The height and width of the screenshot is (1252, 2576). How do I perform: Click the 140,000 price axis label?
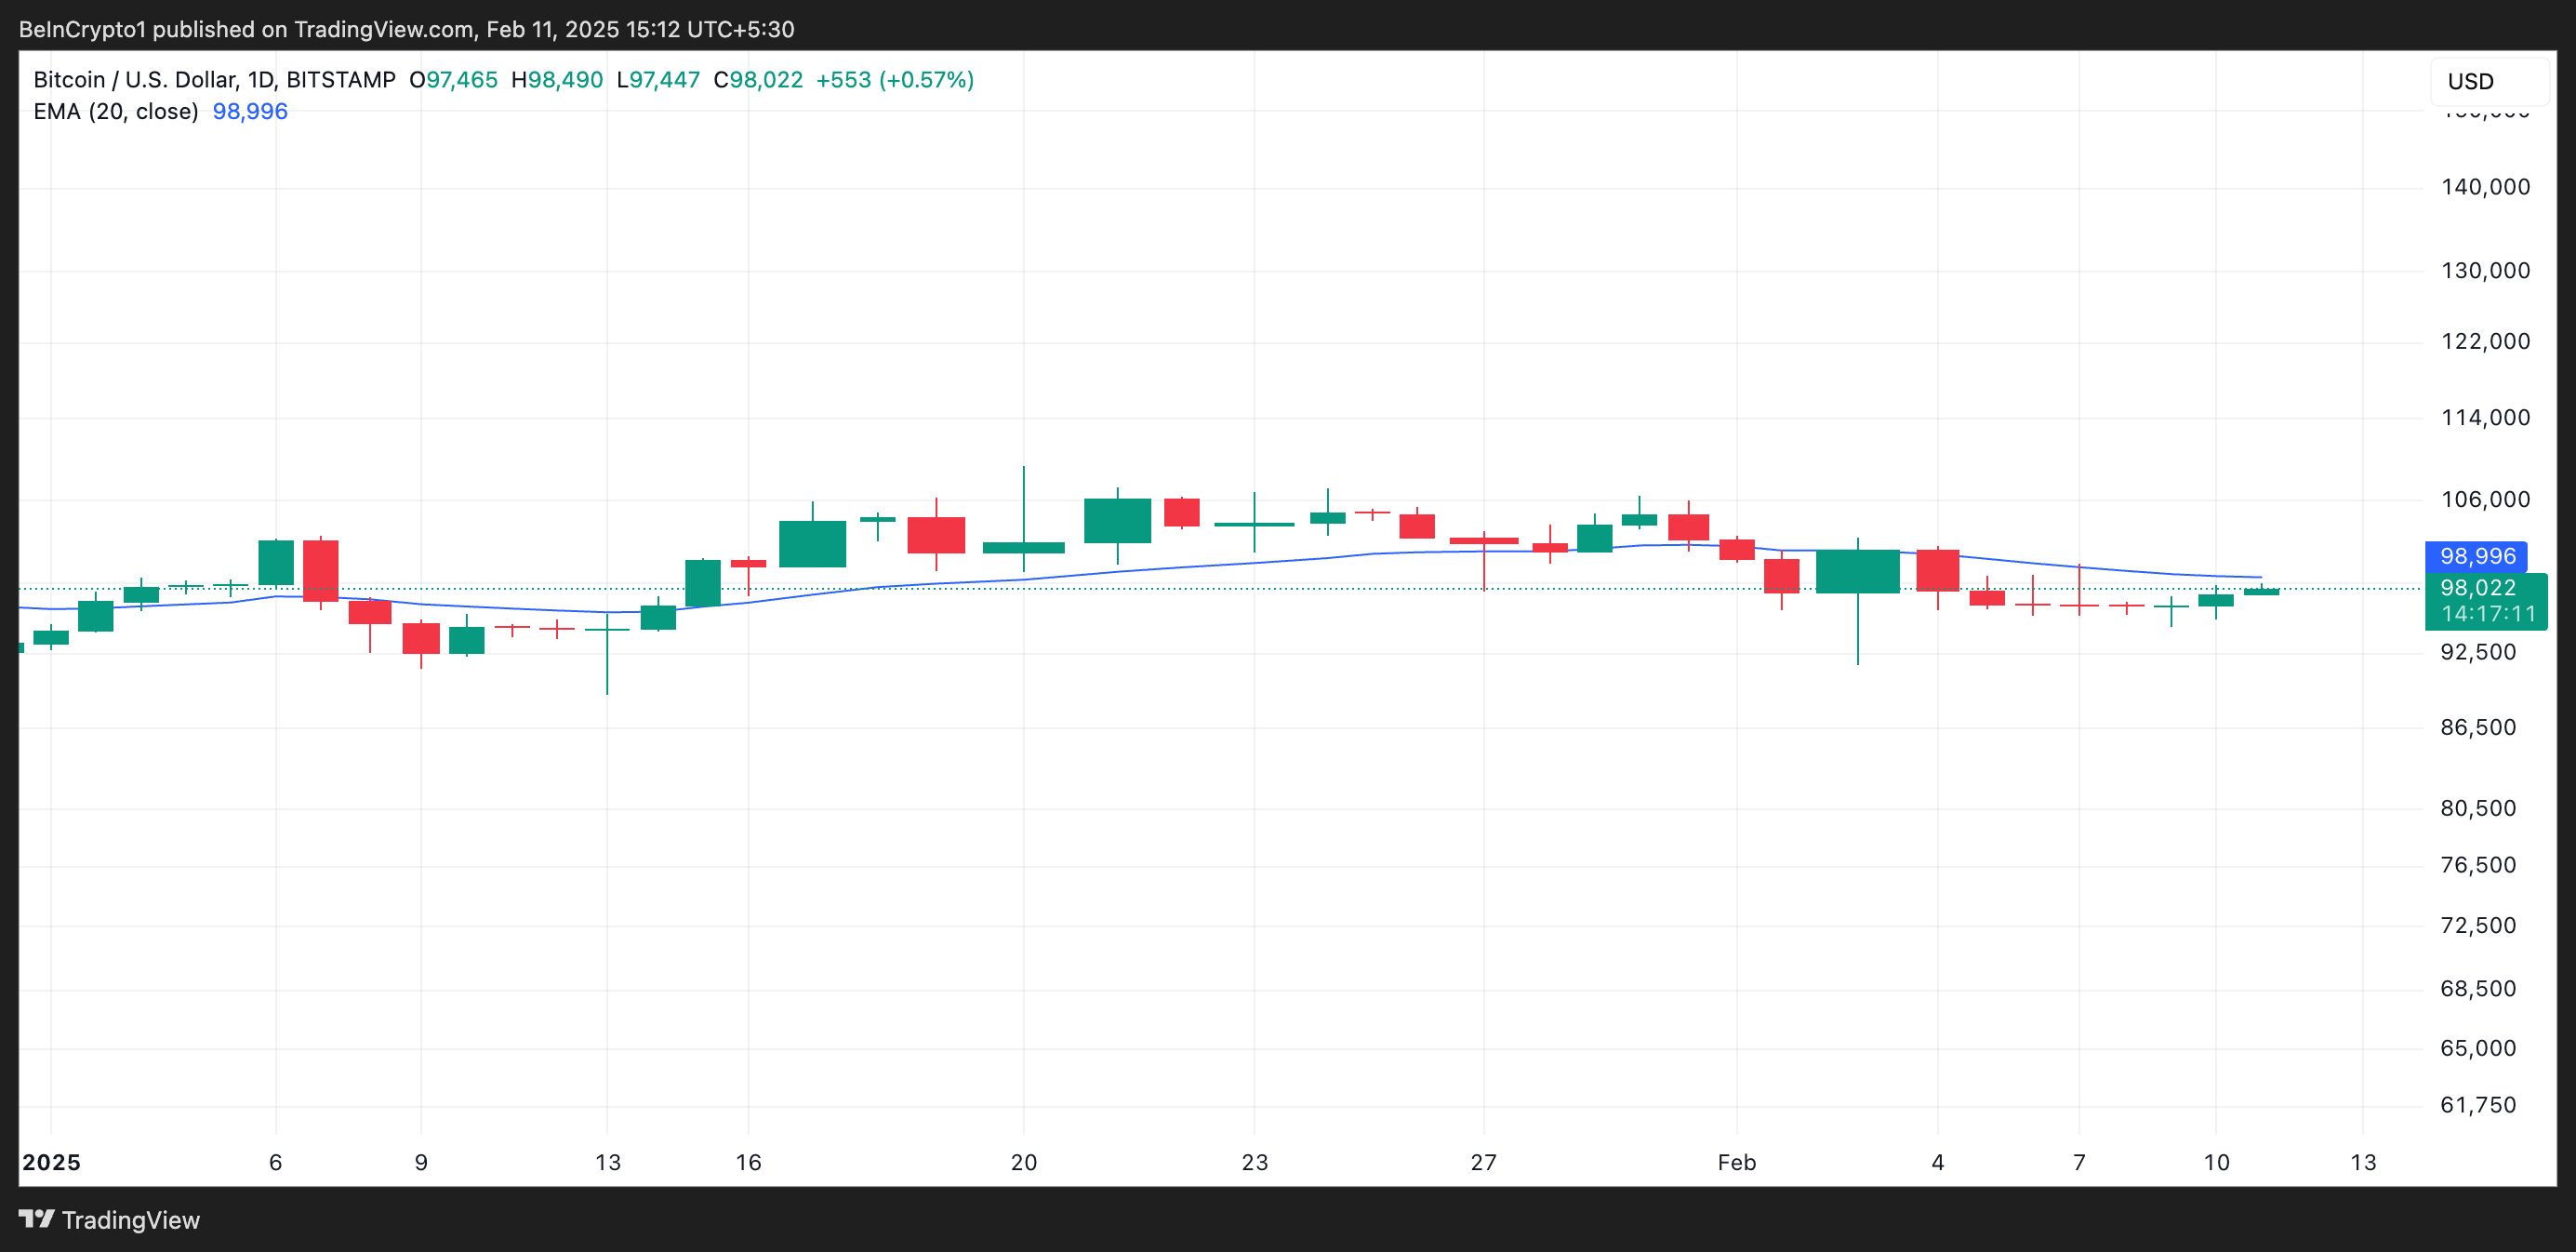(x=2484, y=187)
